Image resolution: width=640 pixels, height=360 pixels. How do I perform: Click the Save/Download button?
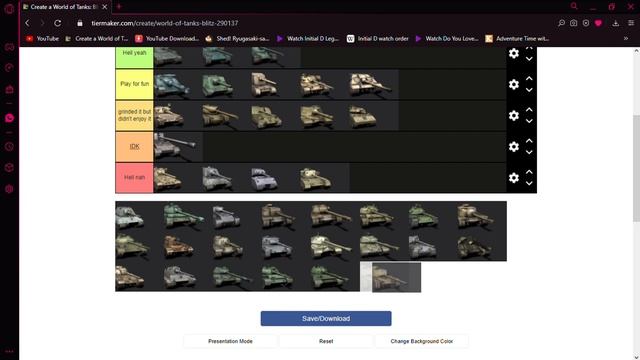(326, 318)
